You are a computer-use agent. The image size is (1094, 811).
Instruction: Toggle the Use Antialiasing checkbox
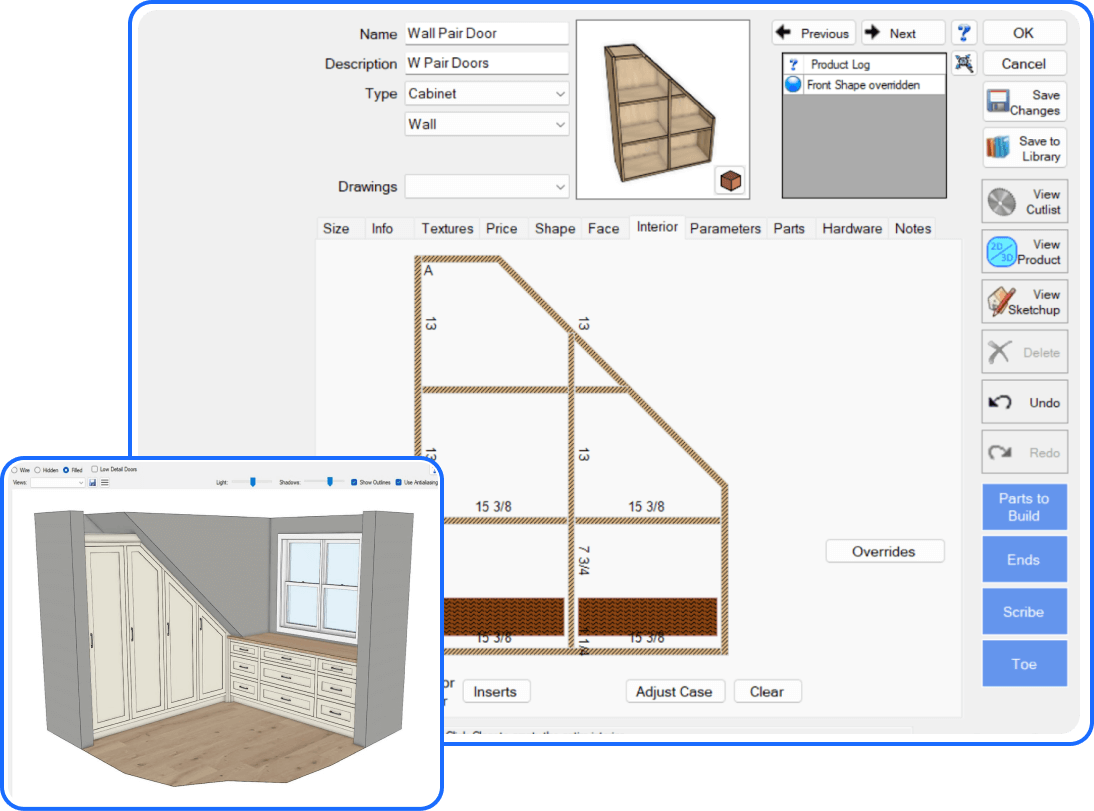point(399,482)
